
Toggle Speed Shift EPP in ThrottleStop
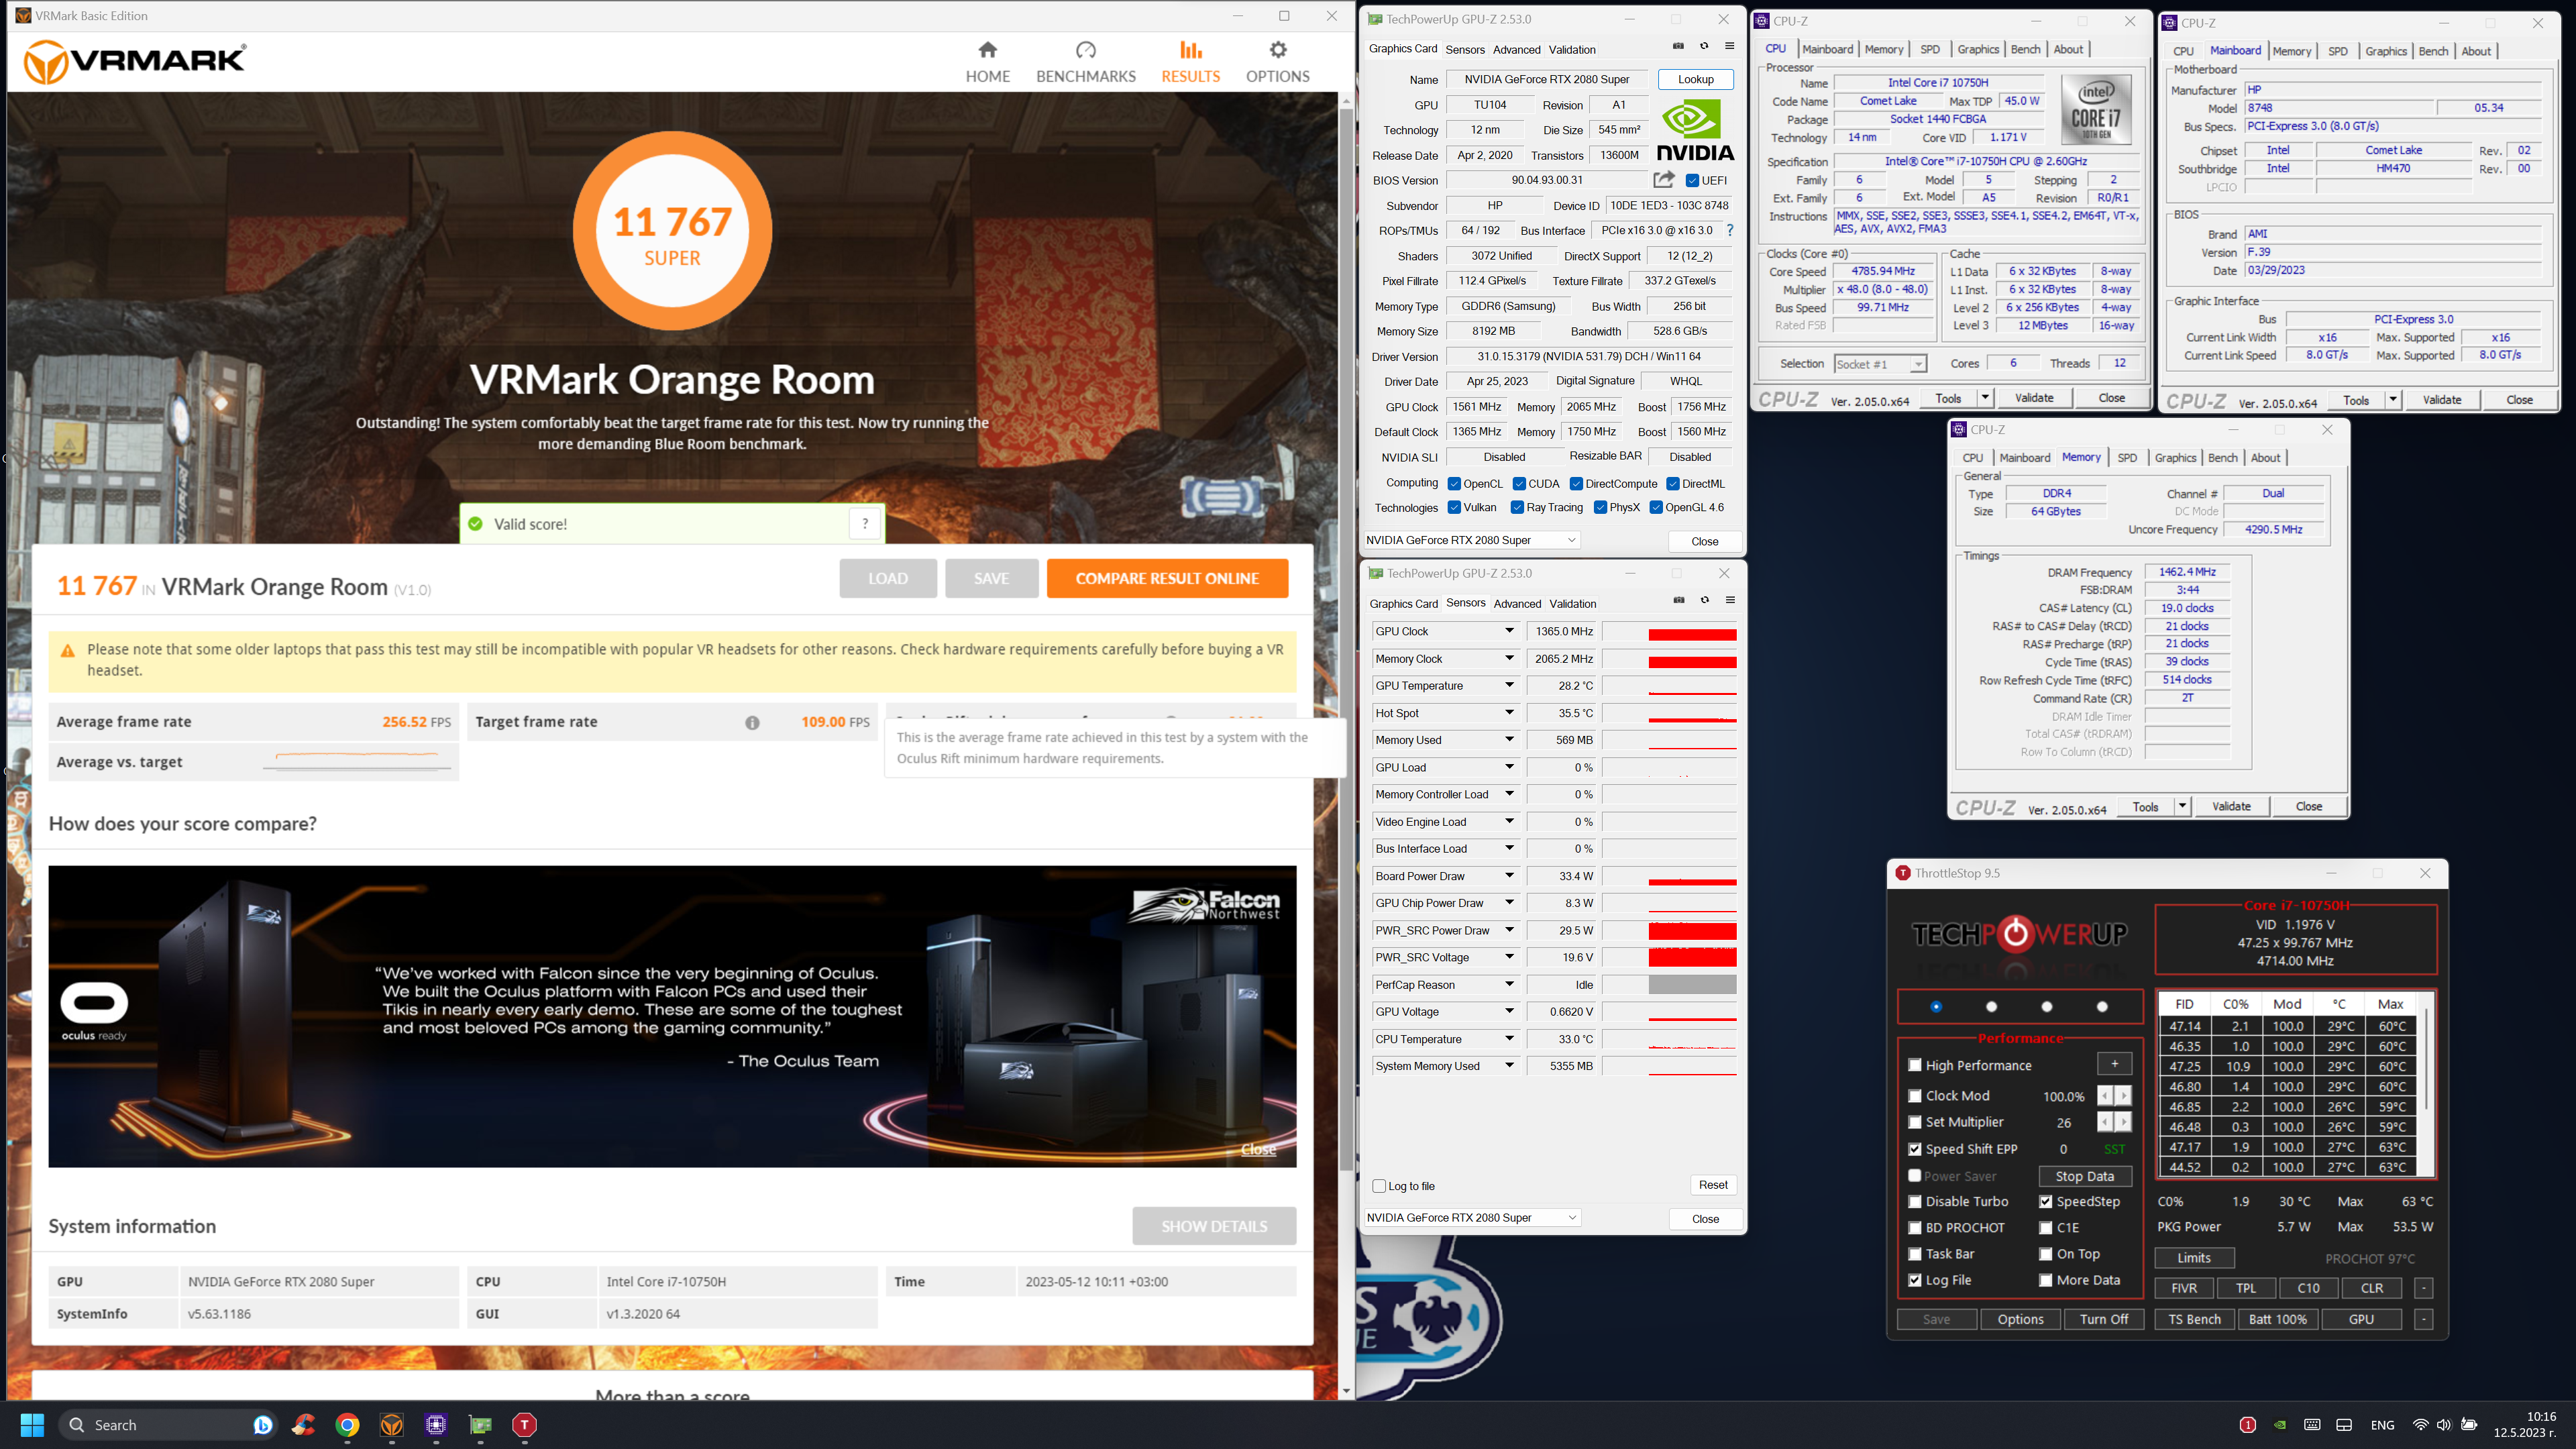(x=1915, y=1150)
